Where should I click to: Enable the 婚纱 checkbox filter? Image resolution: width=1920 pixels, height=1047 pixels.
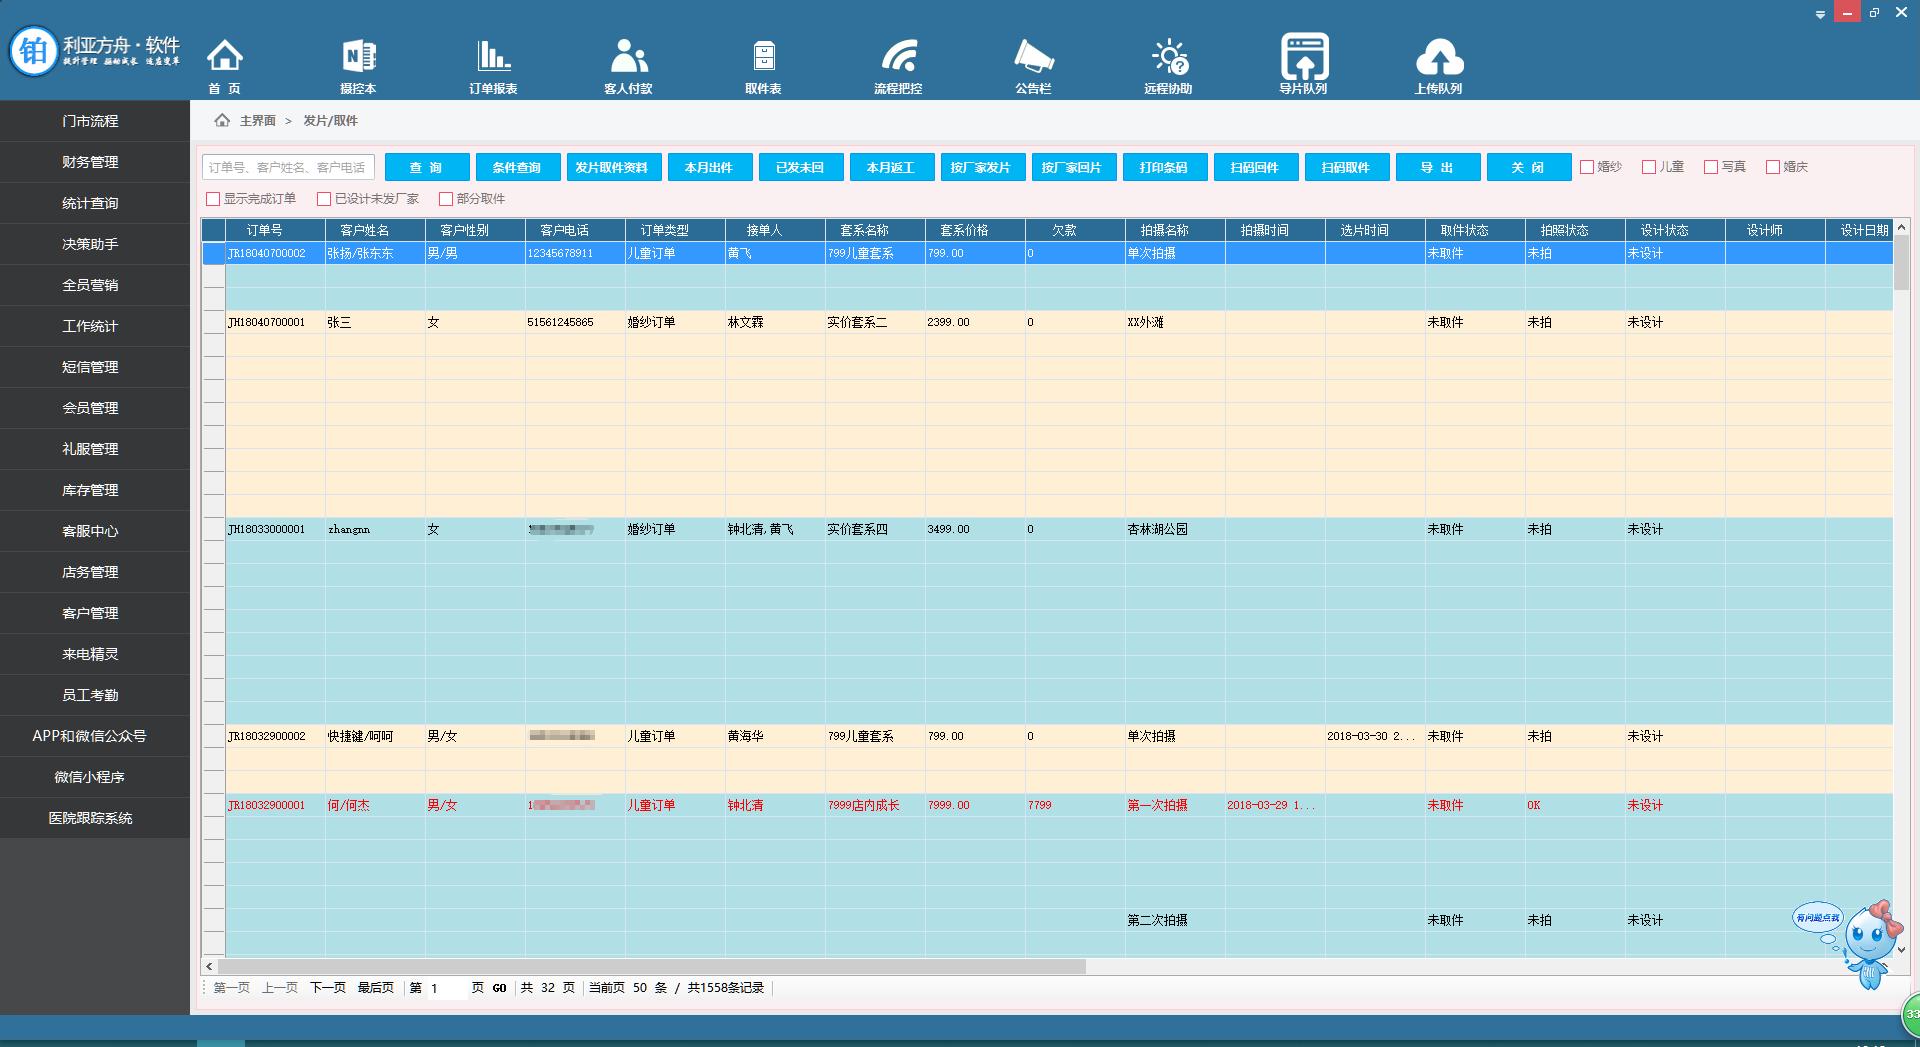point(1587,167)
